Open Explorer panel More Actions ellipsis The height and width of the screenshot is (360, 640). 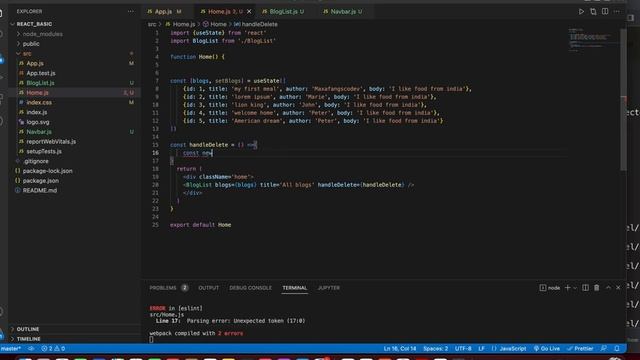coord(131,11)
